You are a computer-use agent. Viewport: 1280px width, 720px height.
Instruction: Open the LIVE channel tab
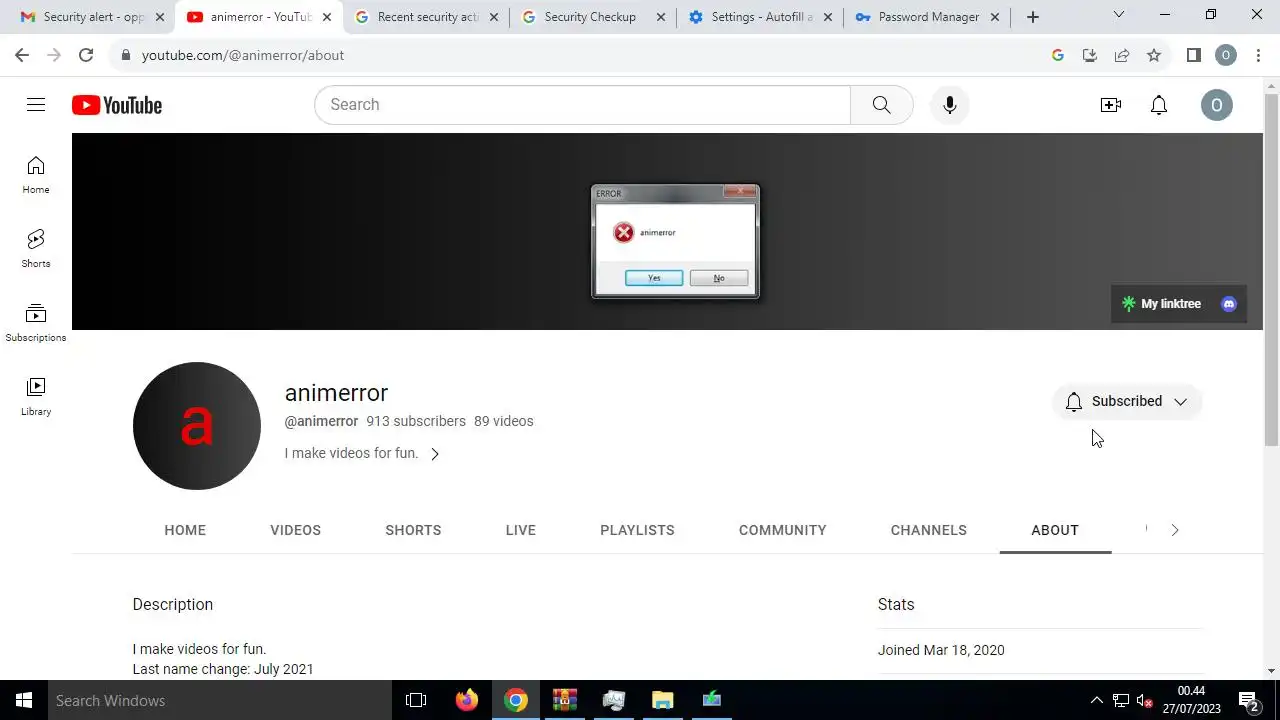point(521,530)
